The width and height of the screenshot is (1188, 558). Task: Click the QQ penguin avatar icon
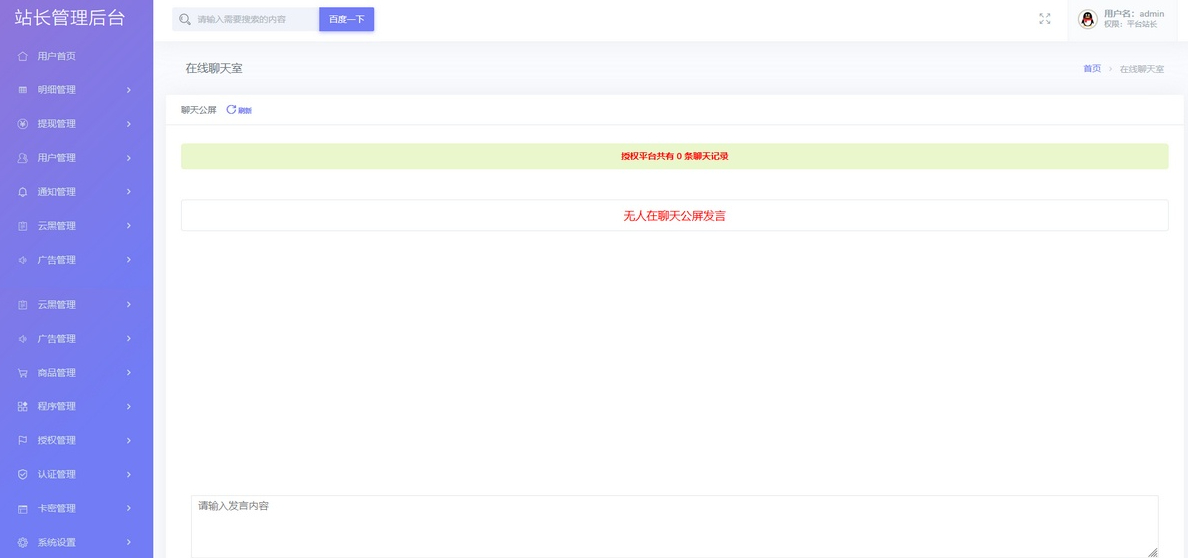[1087, 19]
